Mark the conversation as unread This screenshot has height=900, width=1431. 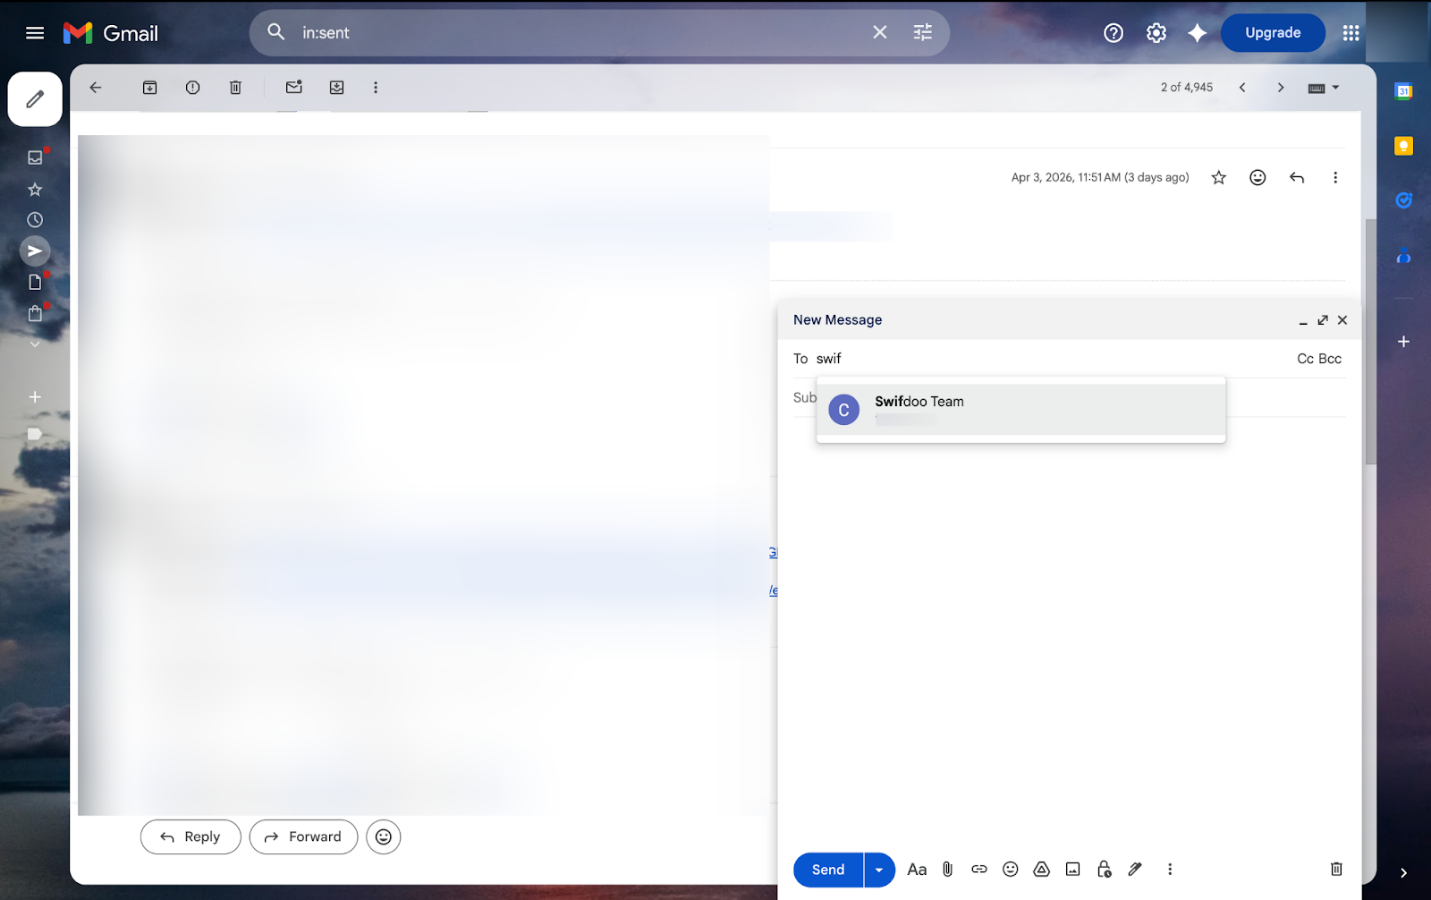pos(293,87)
